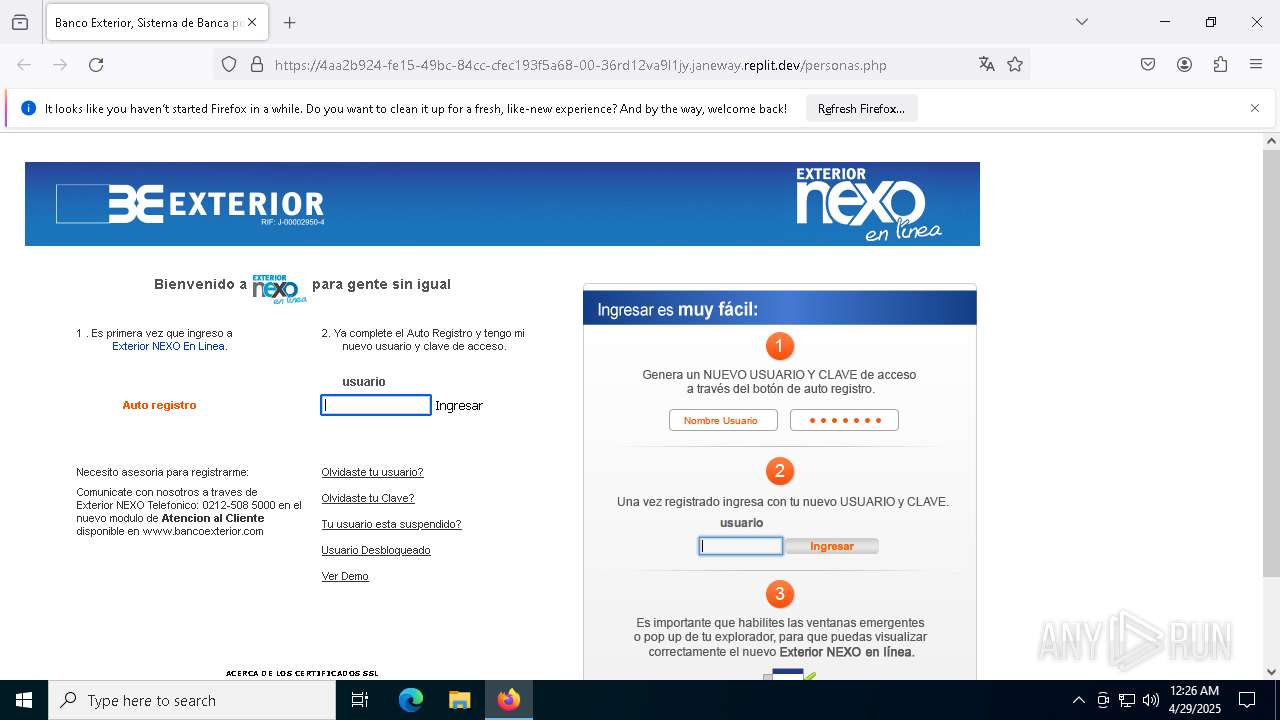Click the Refresh Firefox button

pos(861,109)
